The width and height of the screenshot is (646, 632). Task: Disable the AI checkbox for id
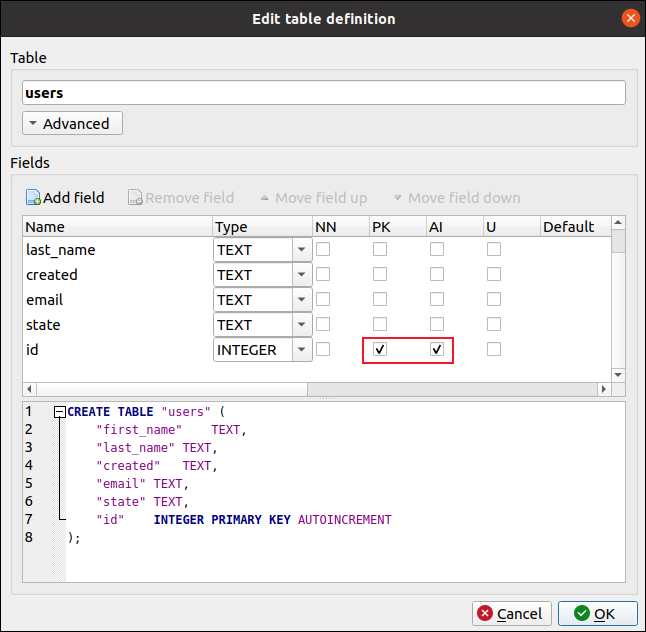437,350
